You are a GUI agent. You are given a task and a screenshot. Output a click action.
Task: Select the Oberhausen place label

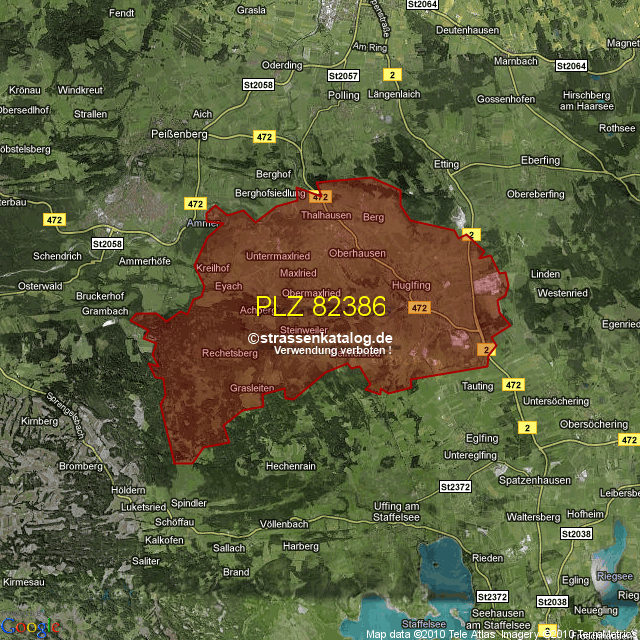tap(357, 253)
